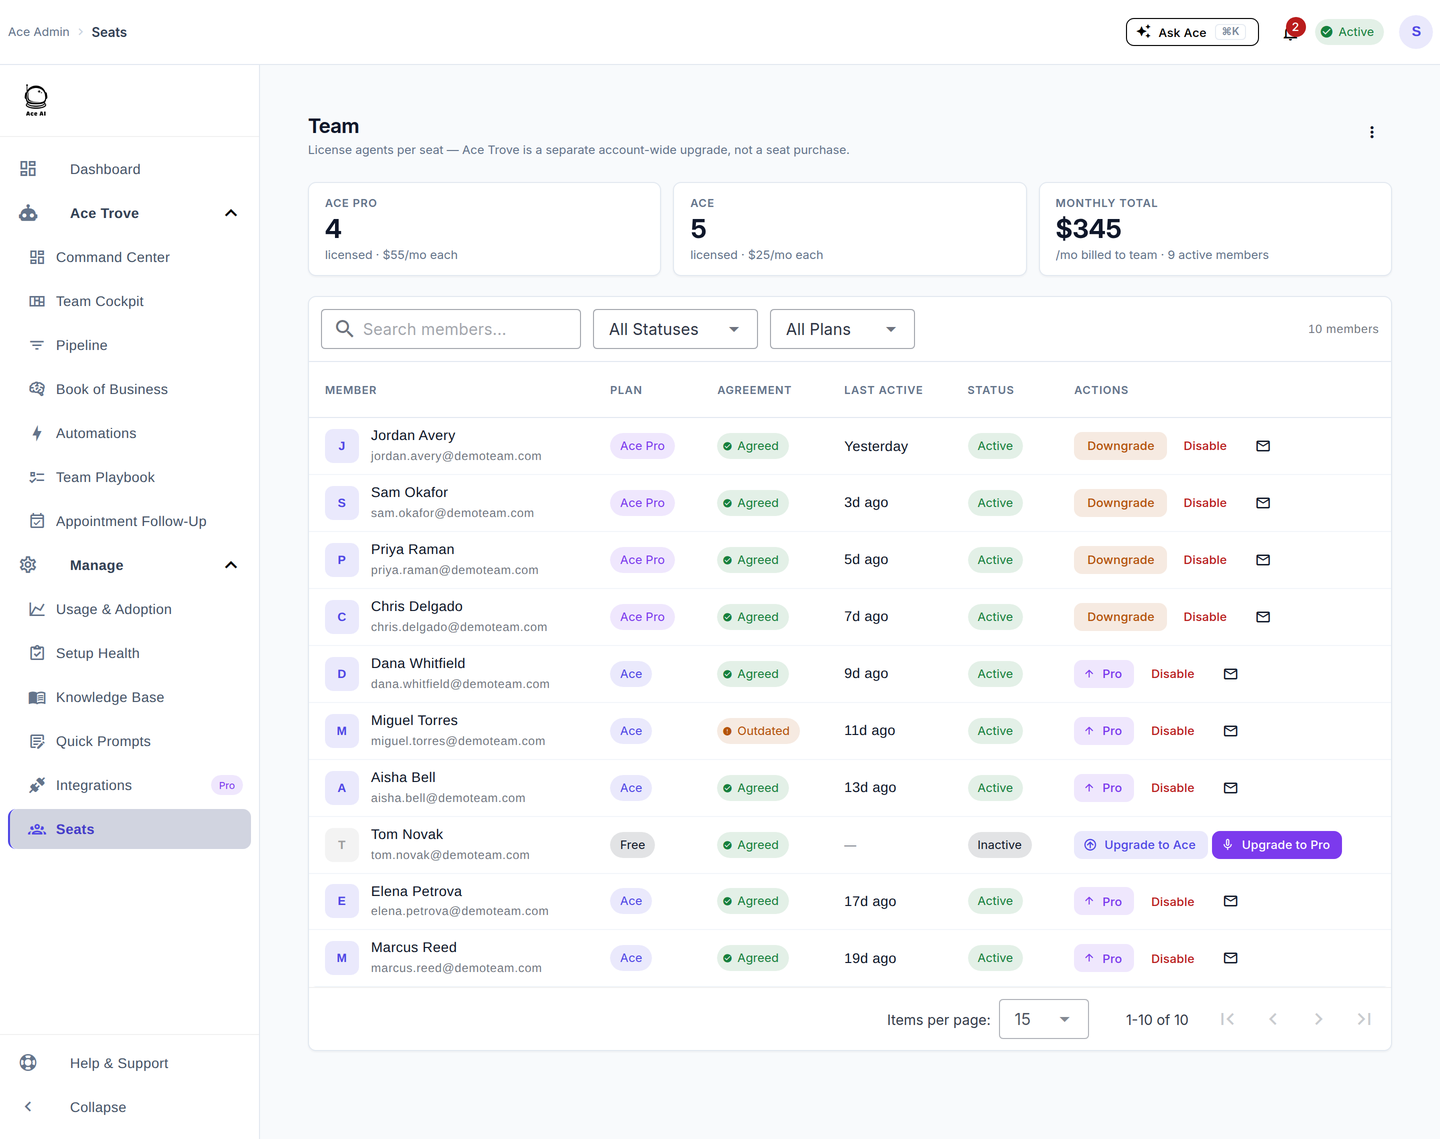Open Quick Prompts
The height and width of the screenshot is (1139, 1440).
(129, 741)
